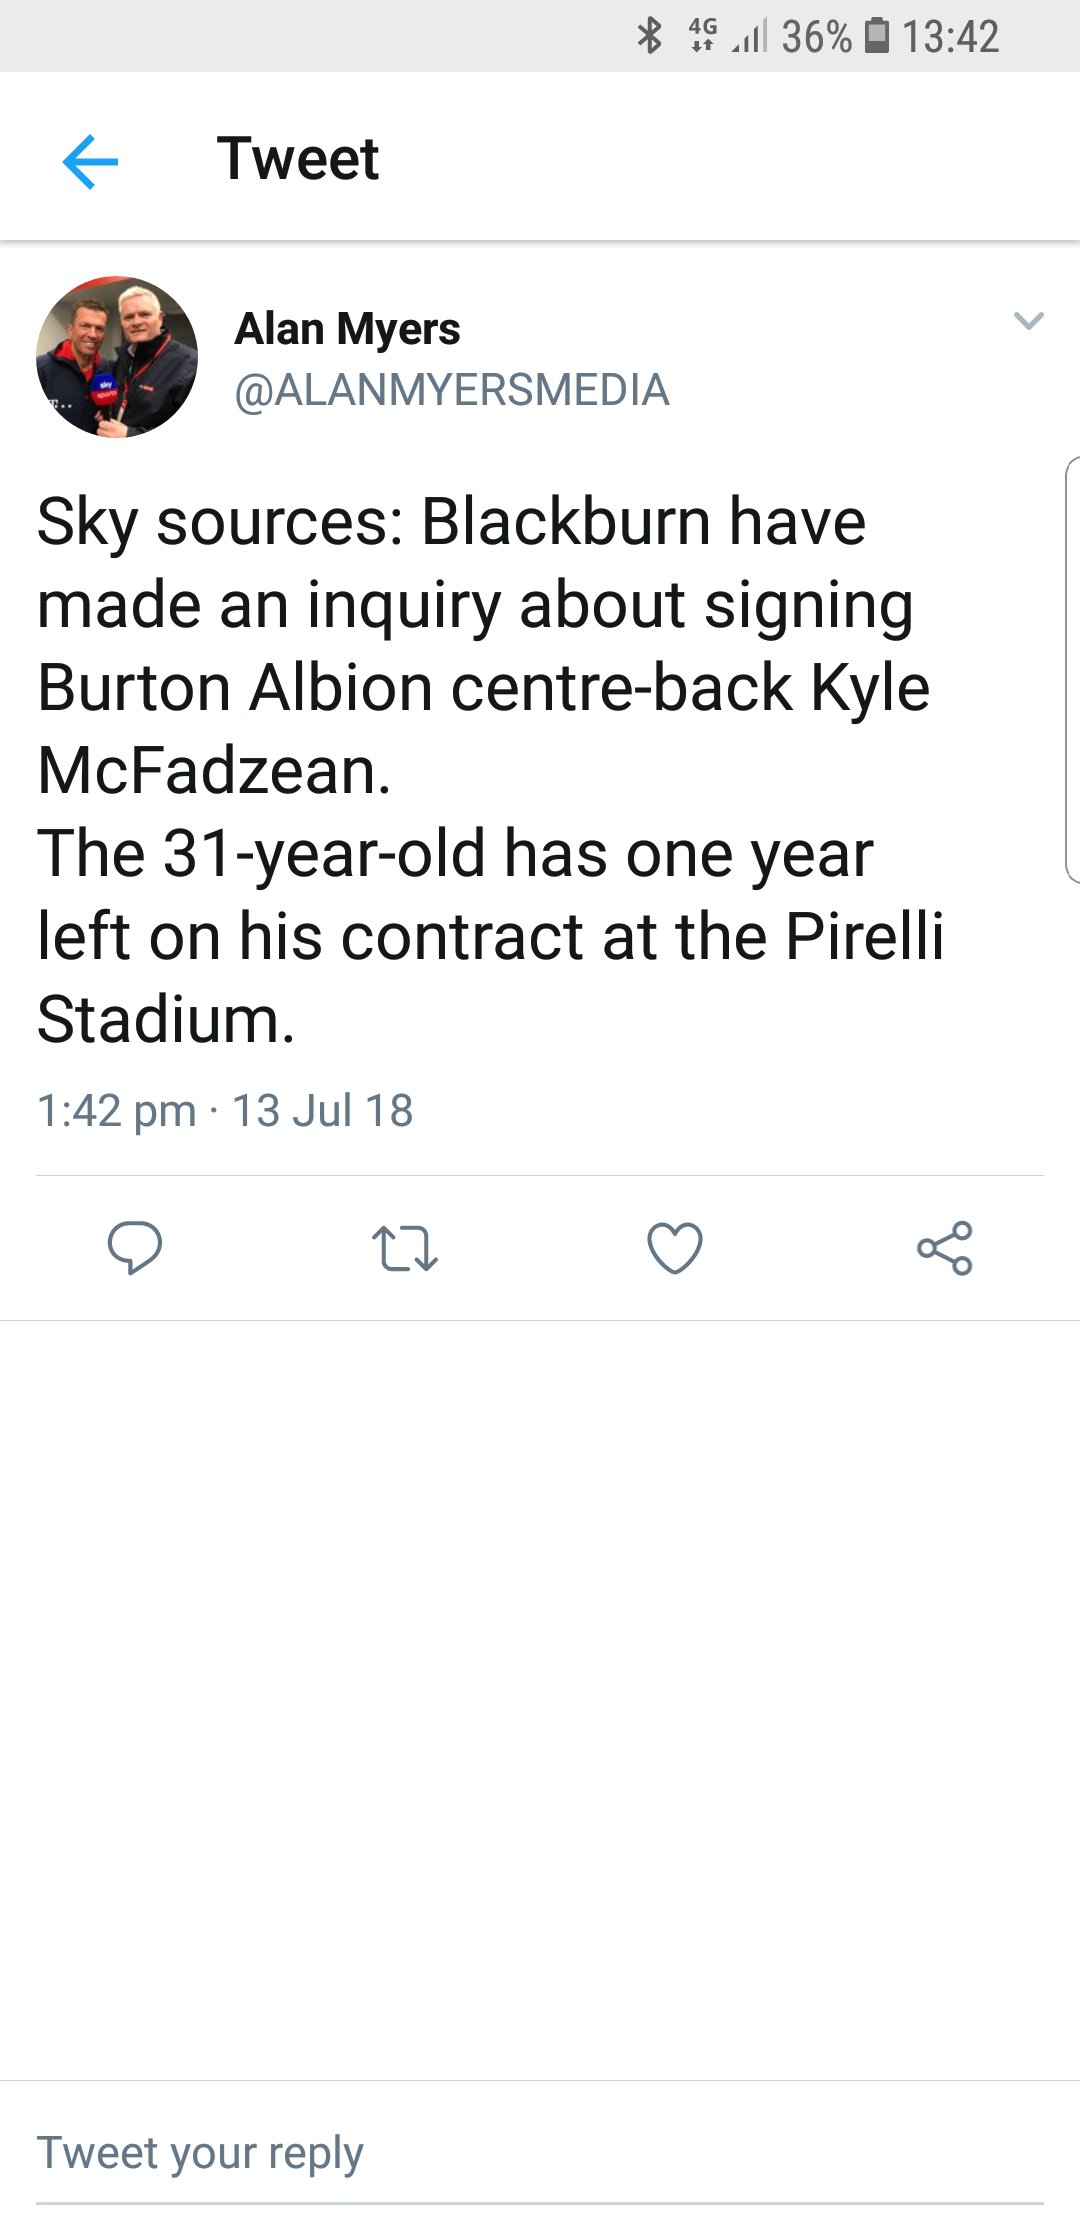Tap the retweet arrows icon
This screenshot has height=2220, width=1080.
click(x=404, y=1248)
